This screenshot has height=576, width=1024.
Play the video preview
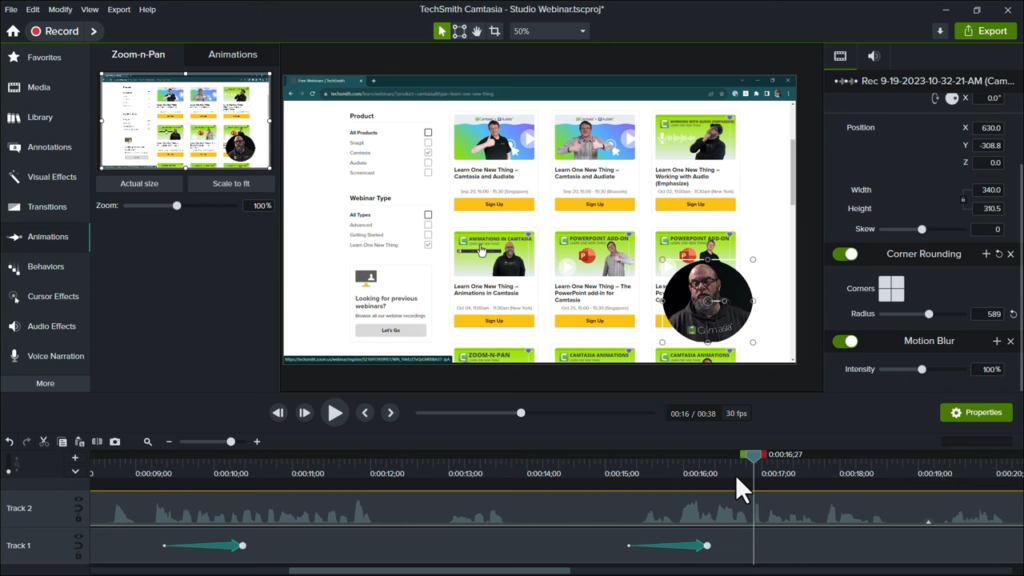coord(335,413)
